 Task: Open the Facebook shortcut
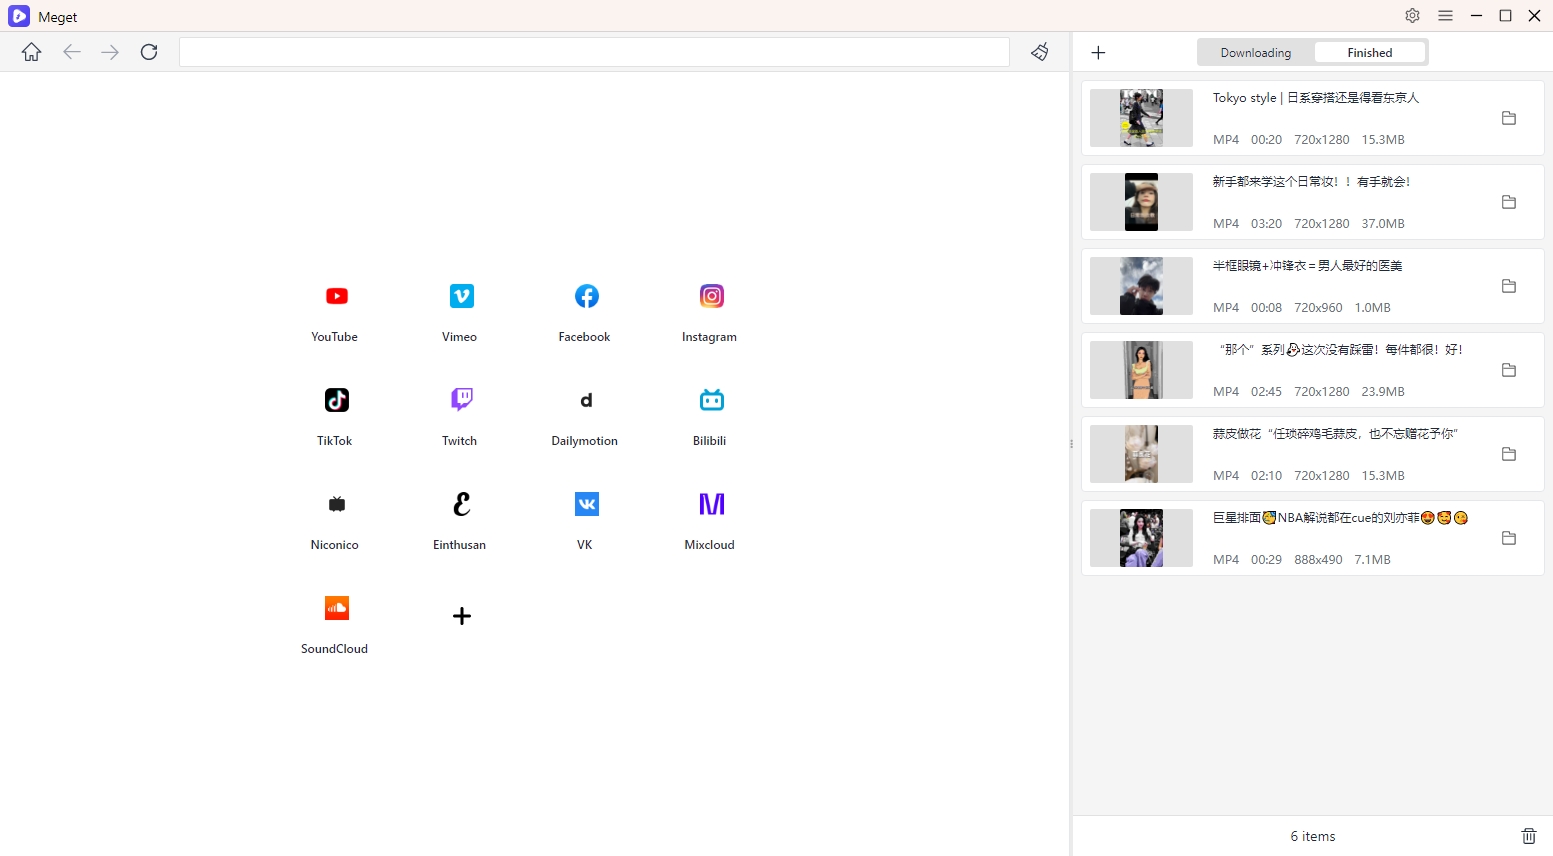pos(586,296)
